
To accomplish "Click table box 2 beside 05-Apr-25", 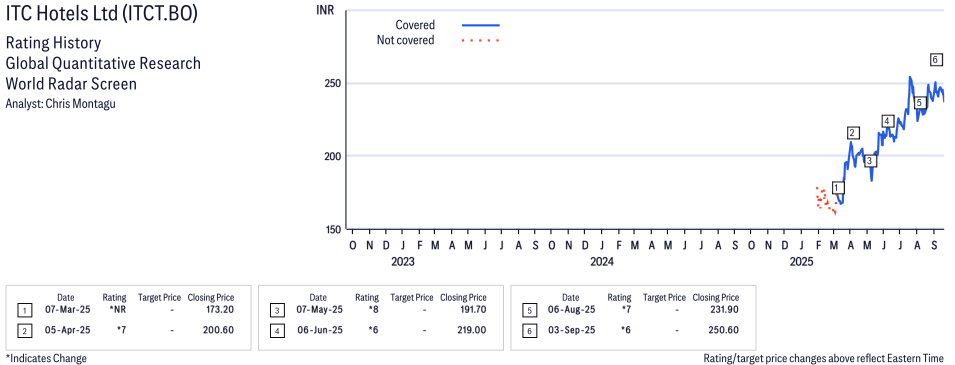I will [x=24, y=330].
